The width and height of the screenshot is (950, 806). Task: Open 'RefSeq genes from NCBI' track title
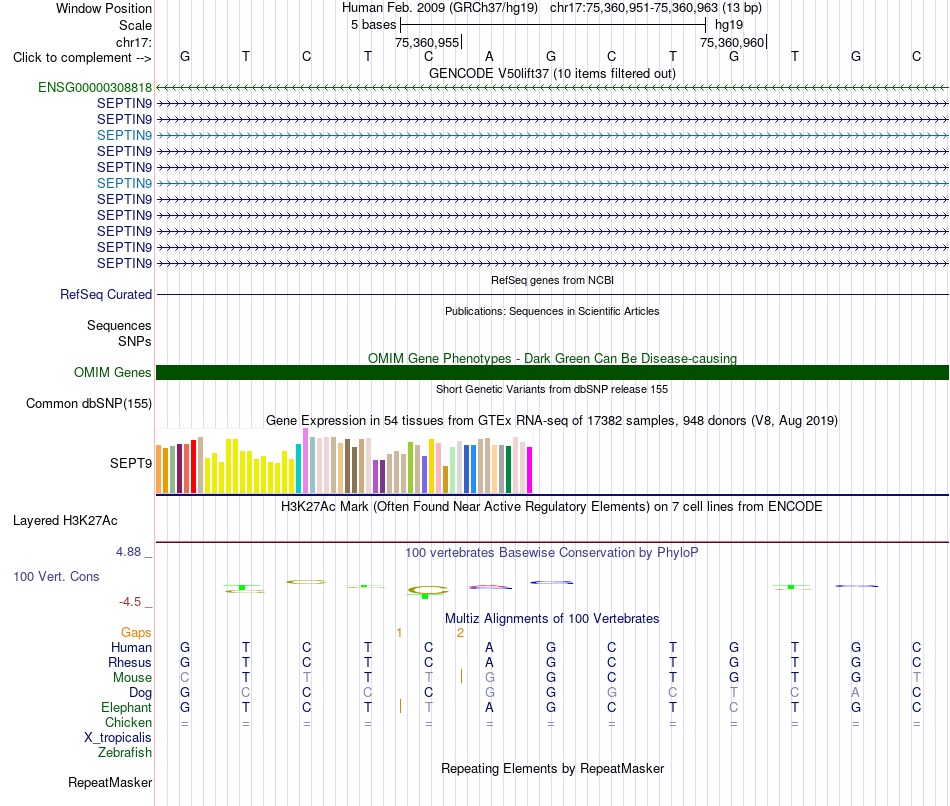(552, 281)
